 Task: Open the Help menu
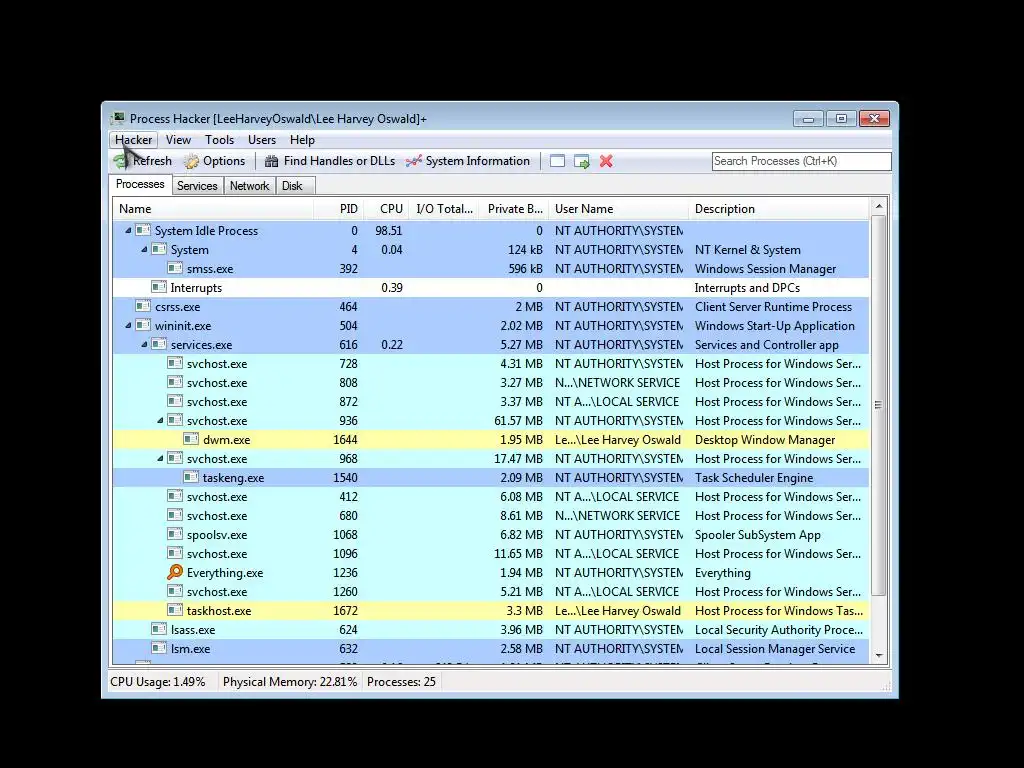click(302, 140)
